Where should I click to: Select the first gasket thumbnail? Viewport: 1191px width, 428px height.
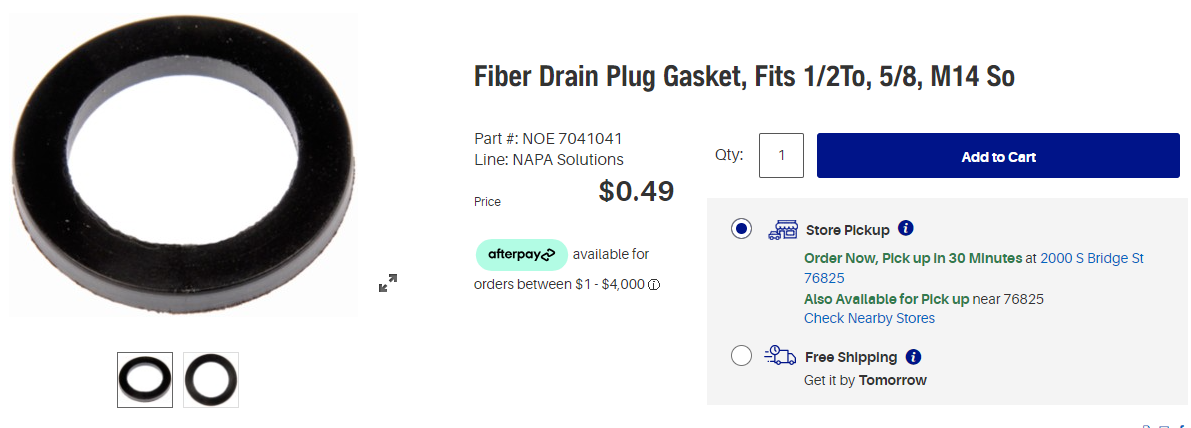[145, 380]
